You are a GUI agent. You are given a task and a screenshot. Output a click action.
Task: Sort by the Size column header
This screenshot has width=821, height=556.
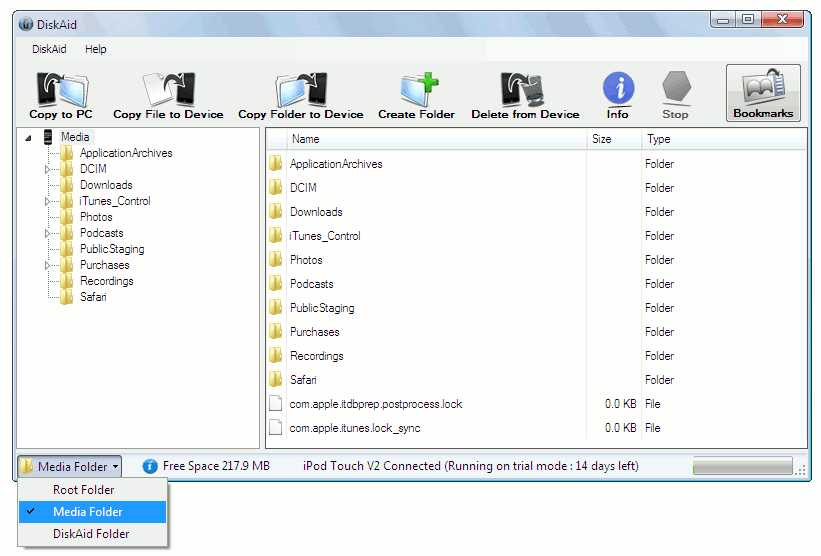click(614, 139)
